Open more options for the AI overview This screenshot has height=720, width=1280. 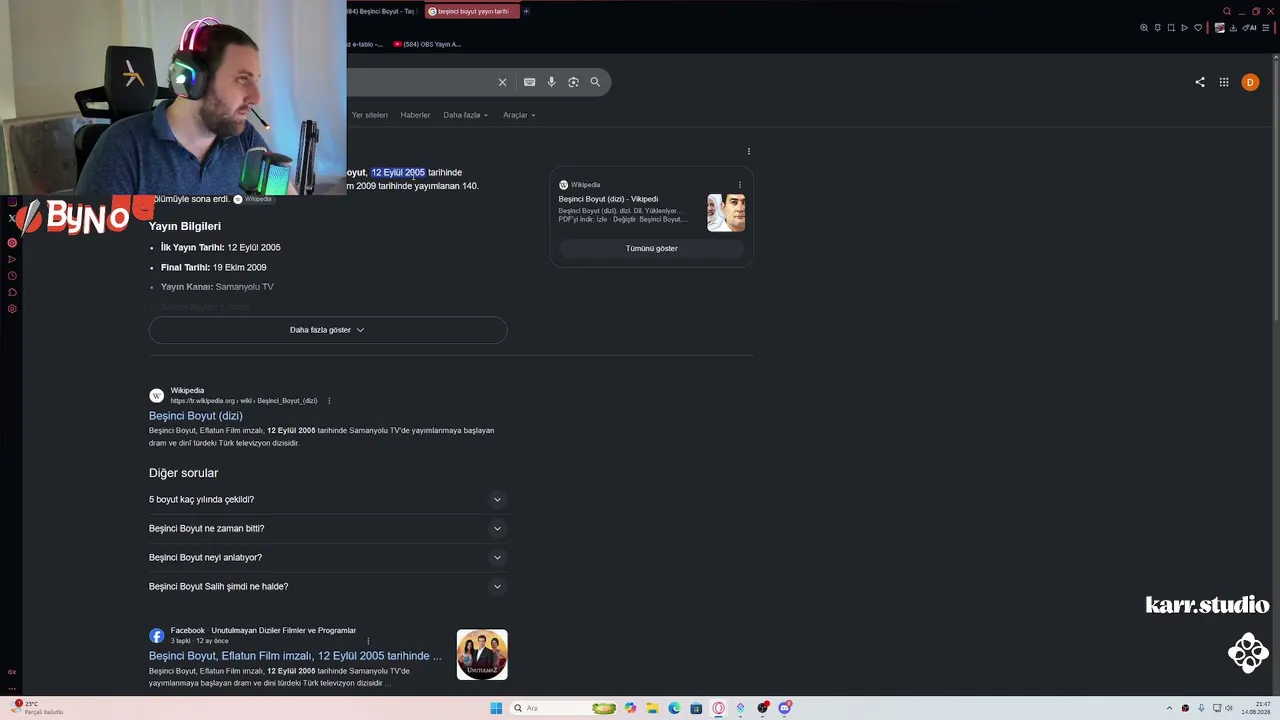click(748, 151)
